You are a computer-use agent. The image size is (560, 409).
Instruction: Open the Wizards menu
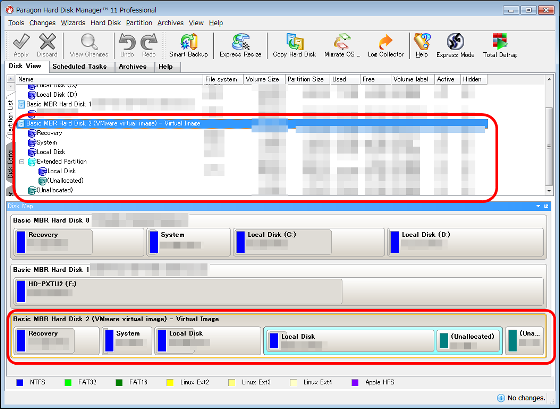pyautogui.click(x=73, y=23)
